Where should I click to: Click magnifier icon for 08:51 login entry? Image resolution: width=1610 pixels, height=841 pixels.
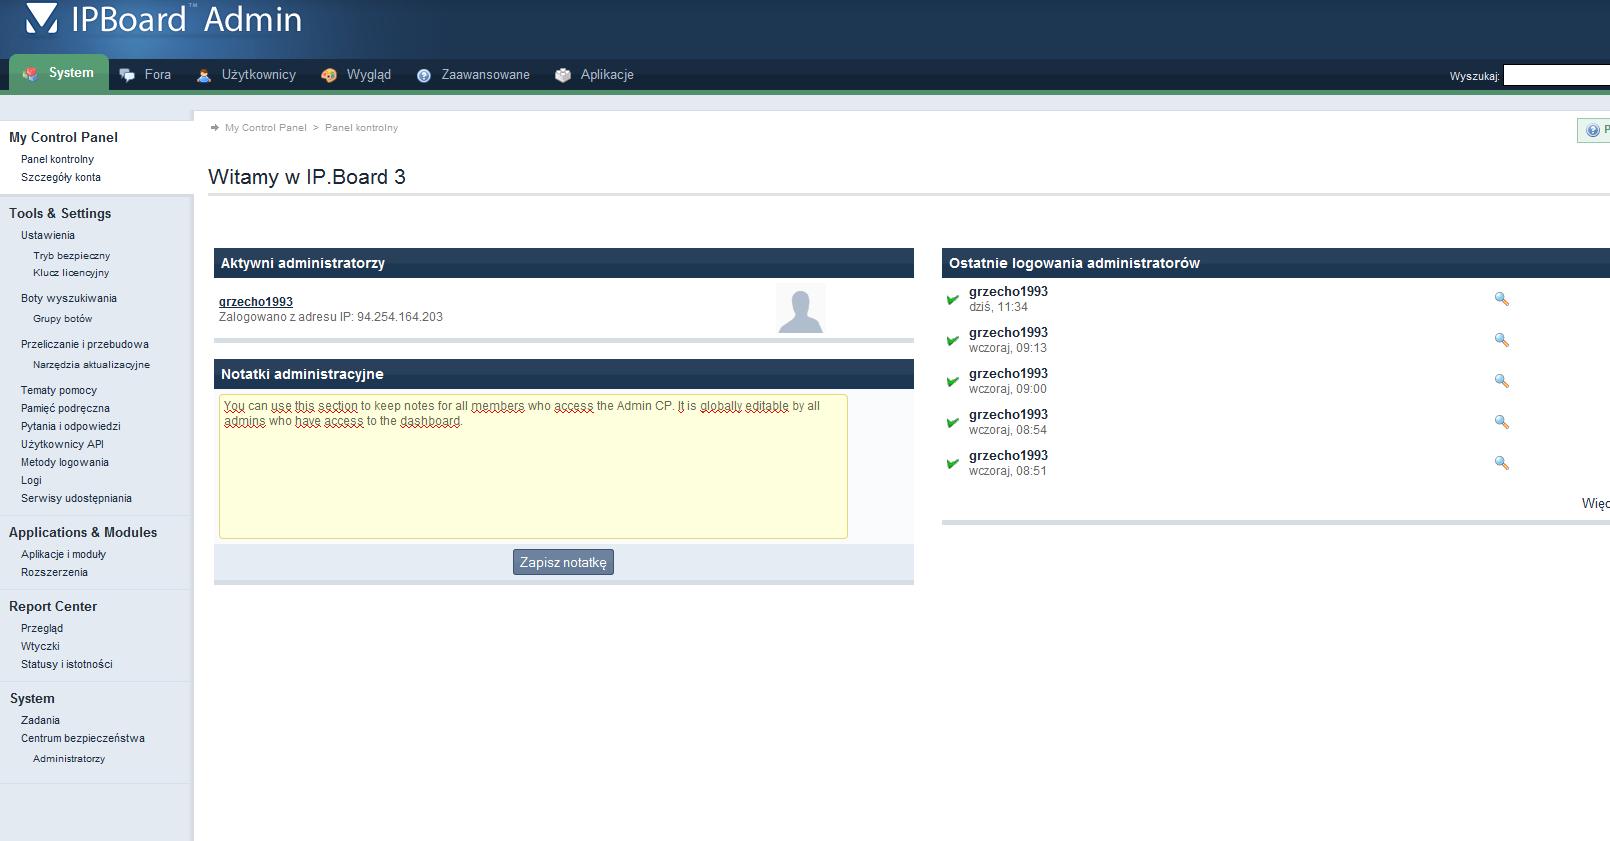pyautogui.click(x=1501, y=463)
